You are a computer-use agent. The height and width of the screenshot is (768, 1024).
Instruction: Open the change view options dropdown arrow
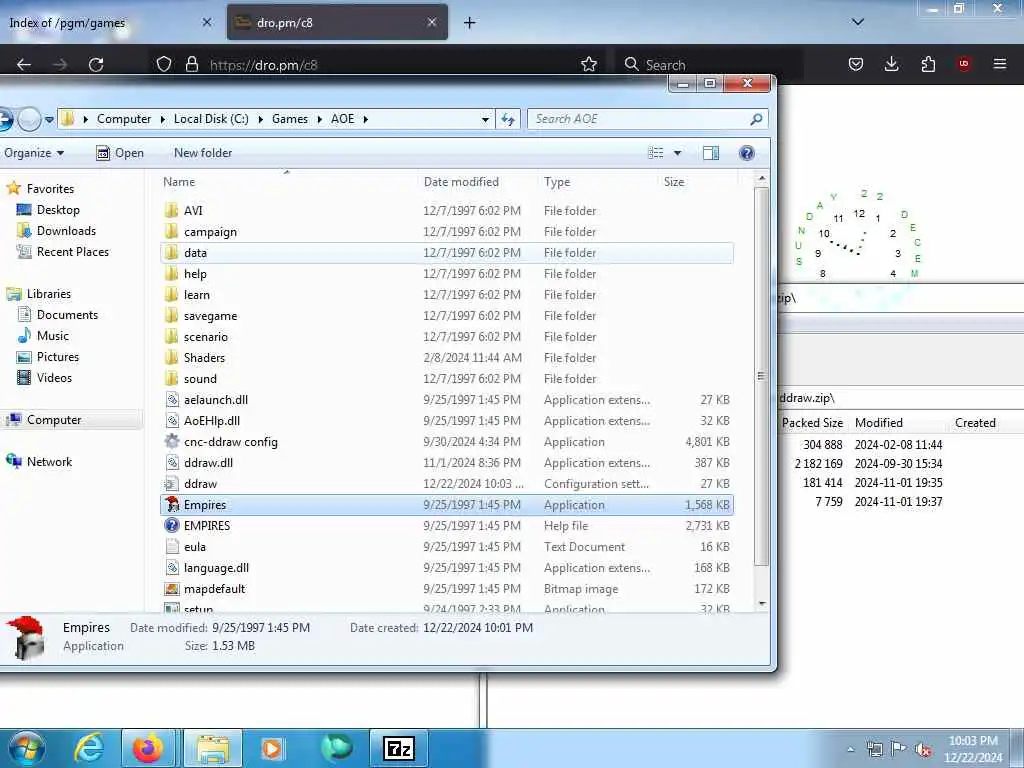point(677,153)
